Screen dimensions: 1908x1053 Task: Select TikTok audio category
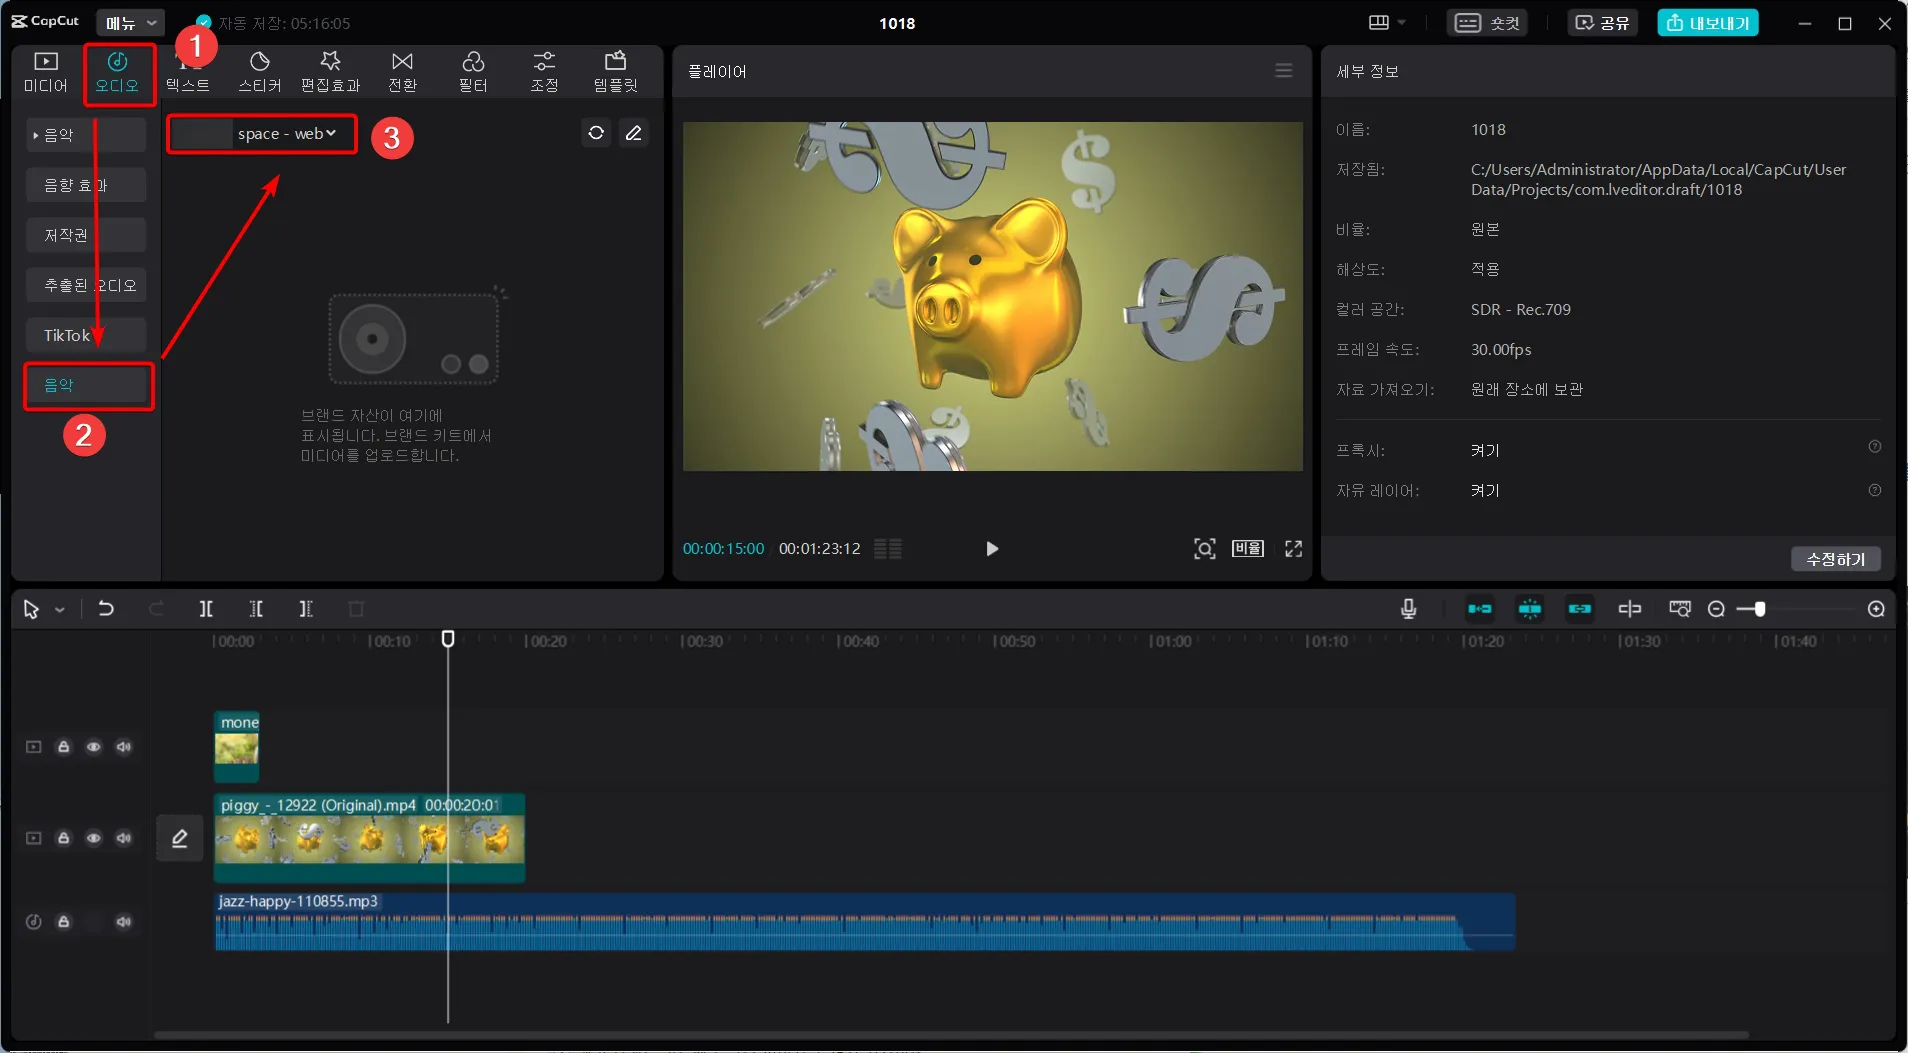tap(86, 335)
